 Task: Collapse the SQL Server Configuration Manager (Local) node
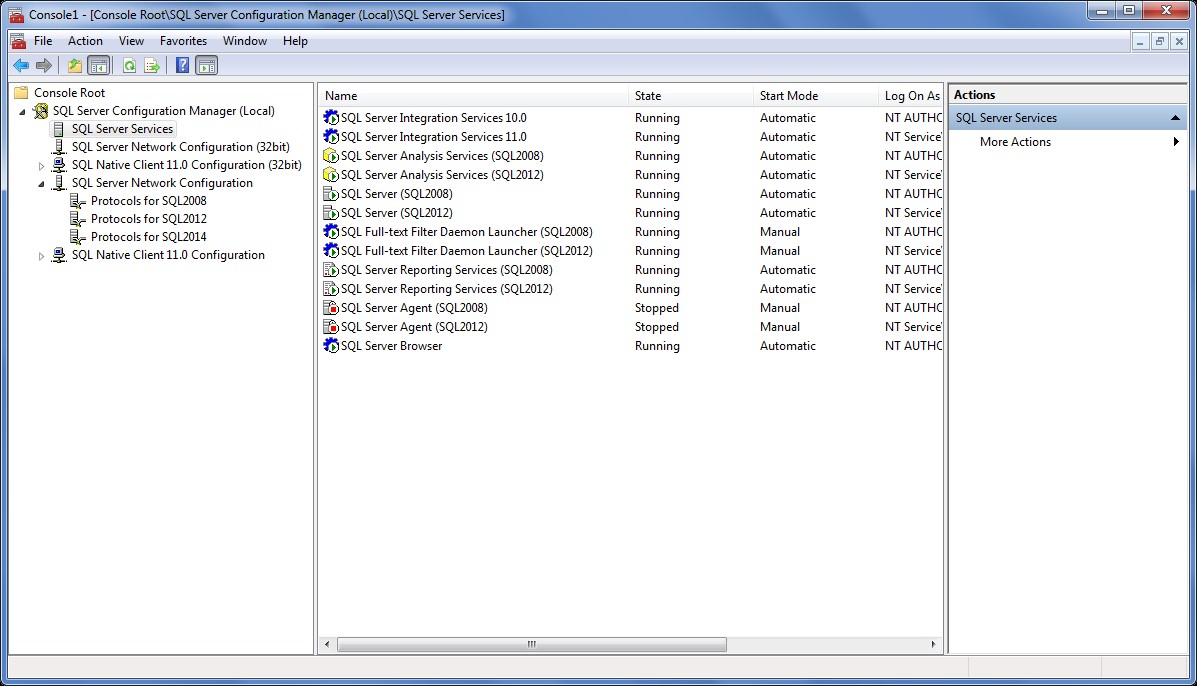(23, 112)
